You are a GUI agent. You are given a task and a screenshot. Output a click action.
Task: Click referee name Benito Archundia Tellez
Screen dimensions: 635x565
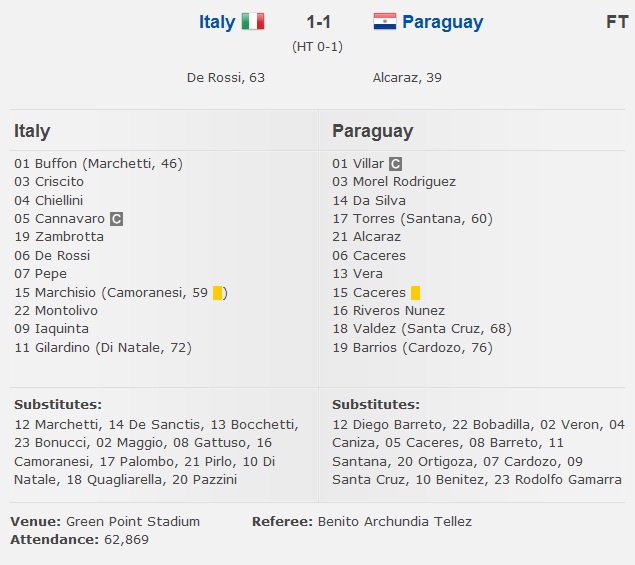tap(394, 521)
